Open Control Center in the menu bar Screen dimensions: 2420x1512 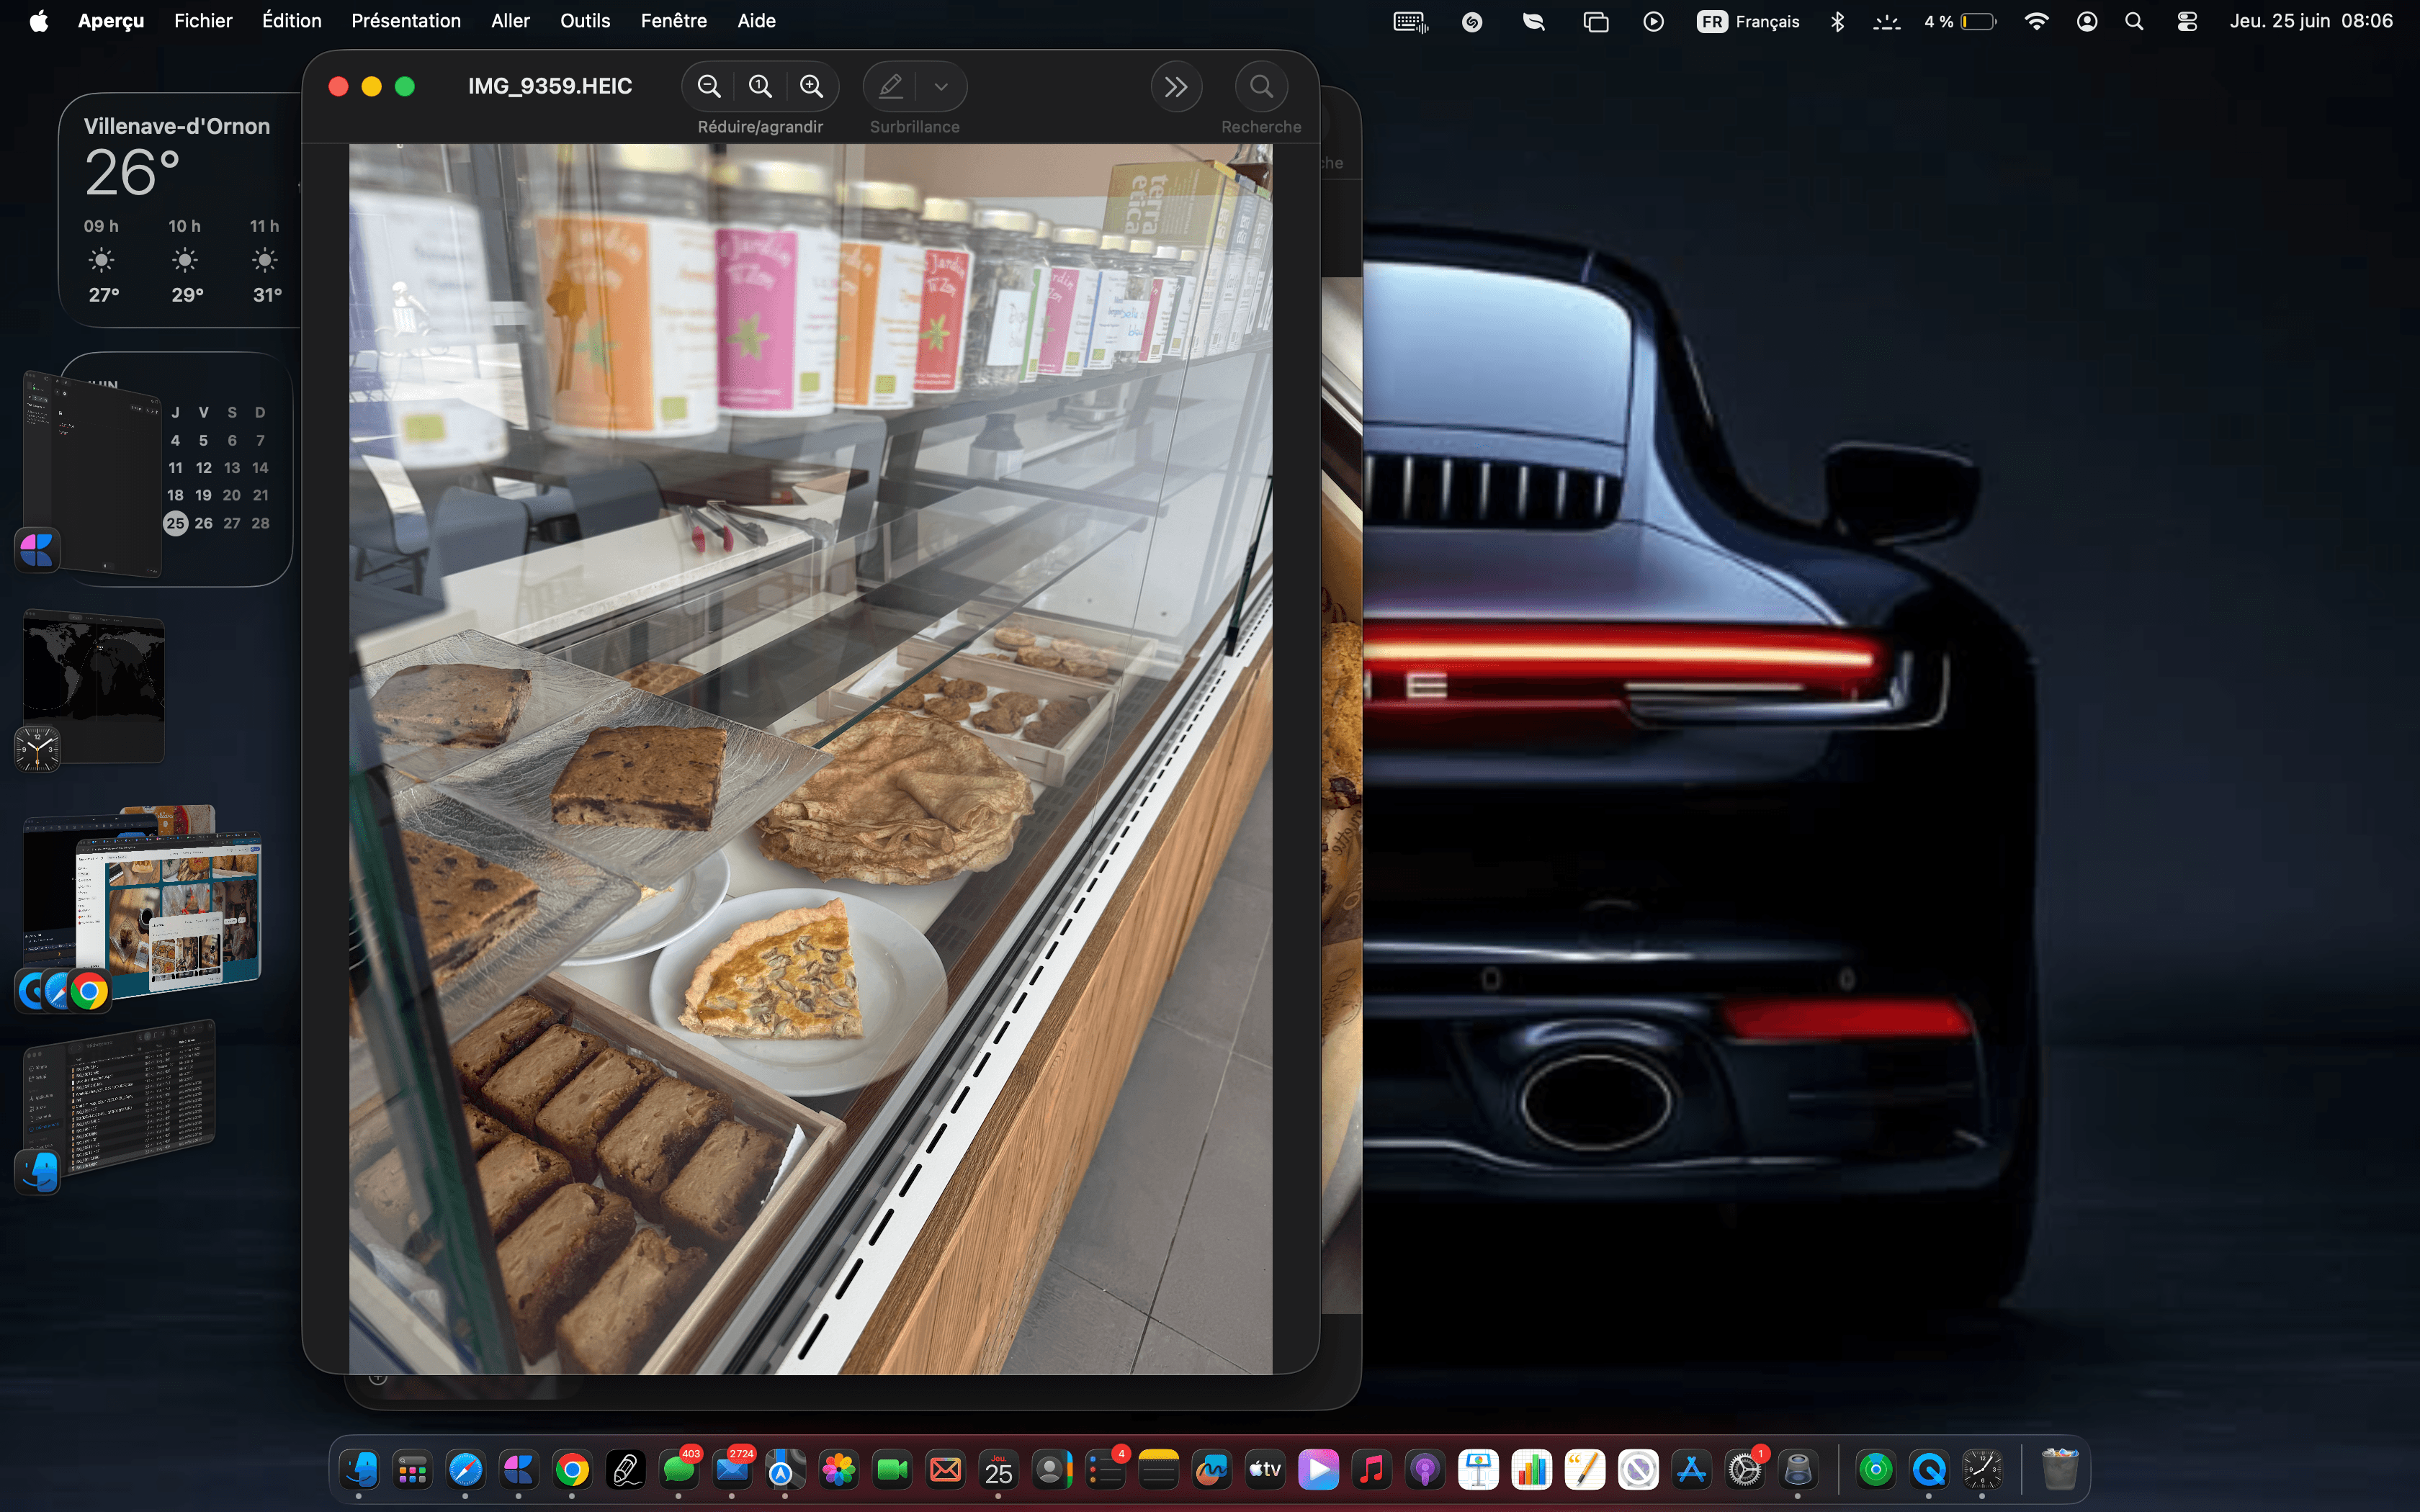click(x=2187, y=21)
